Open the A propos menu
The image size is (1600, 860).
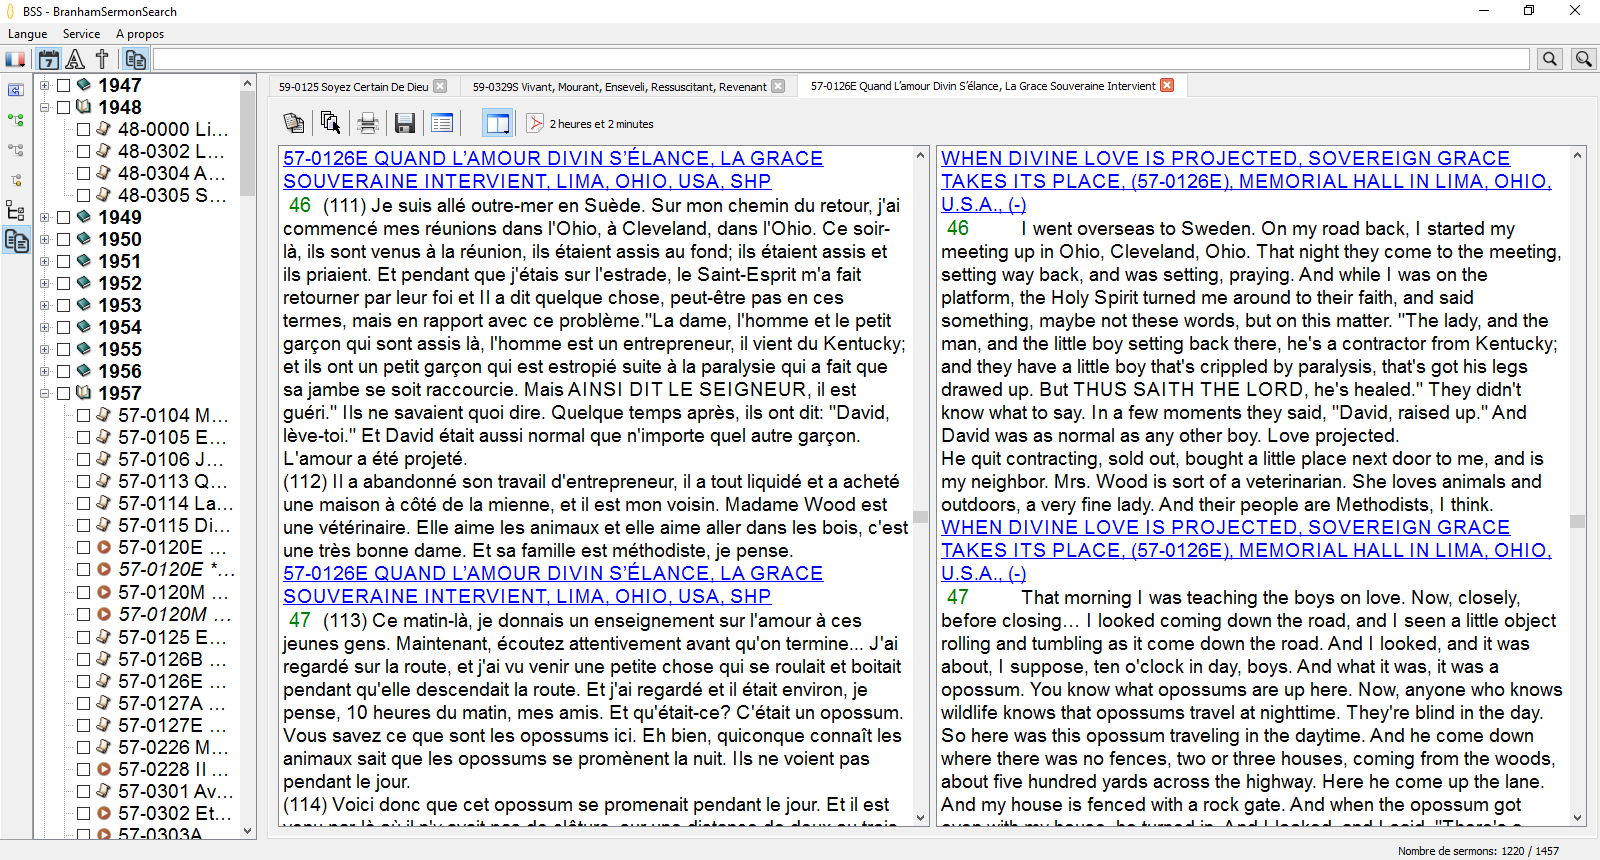[x=140, y=34]
